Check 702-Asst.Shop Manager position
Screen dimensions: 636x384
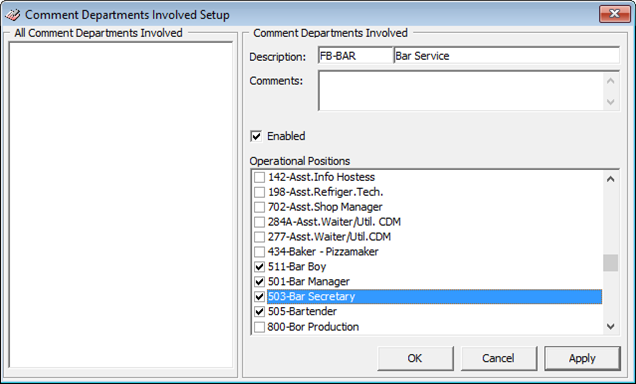pyautogui.click(x=259, y=207)
